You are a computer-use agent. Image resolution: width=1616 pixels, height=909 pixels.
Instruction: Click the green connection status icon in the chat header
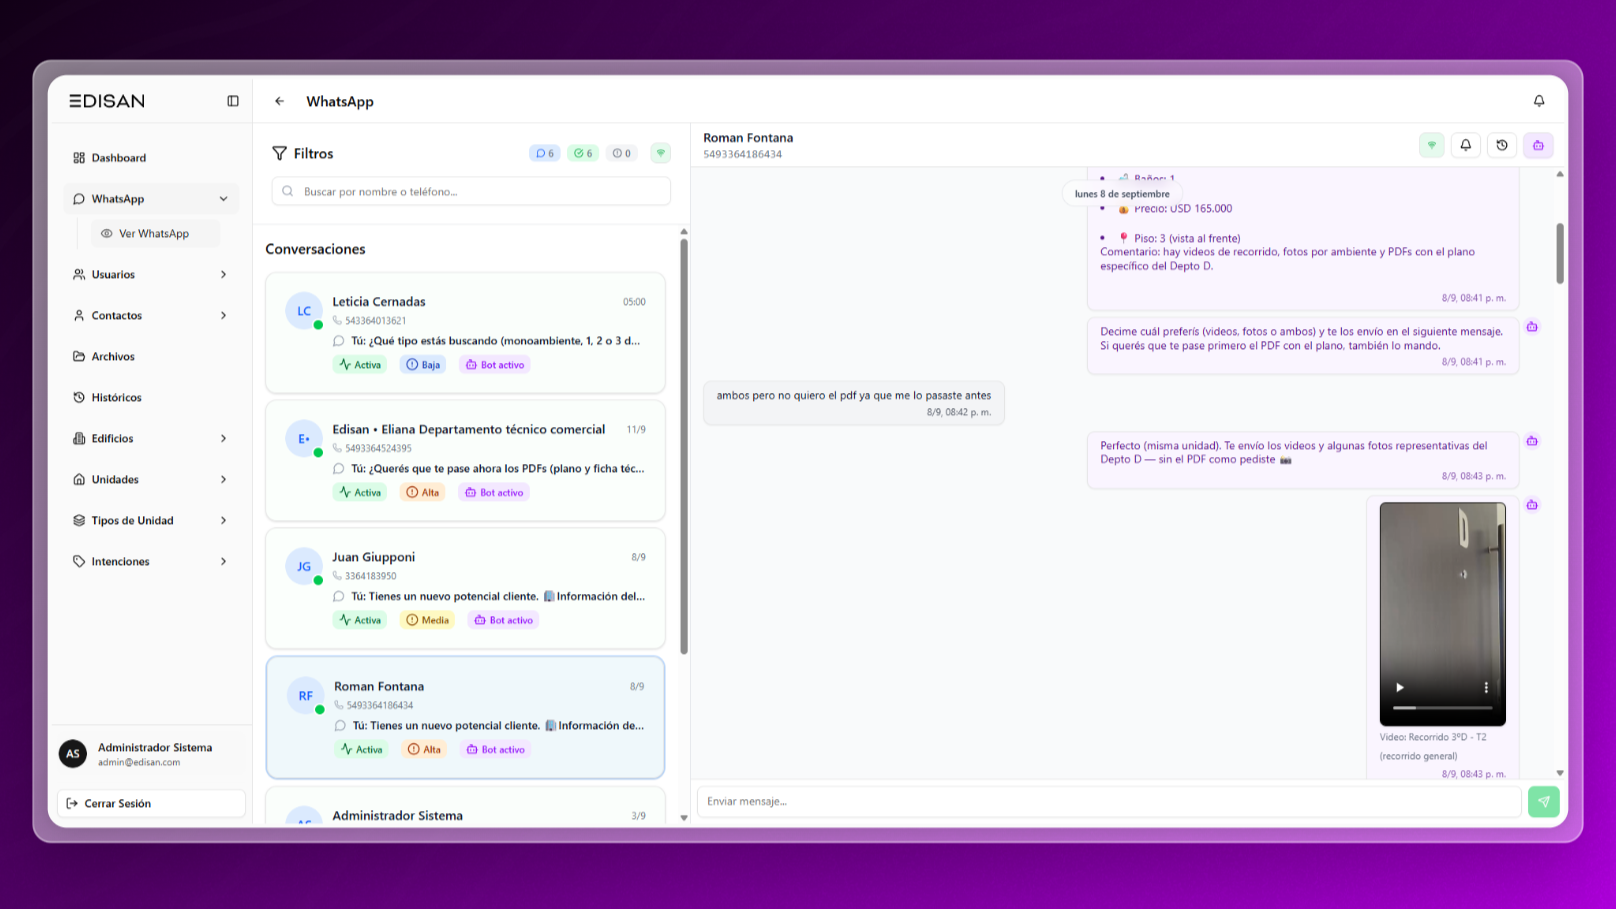click(1431, 145)
